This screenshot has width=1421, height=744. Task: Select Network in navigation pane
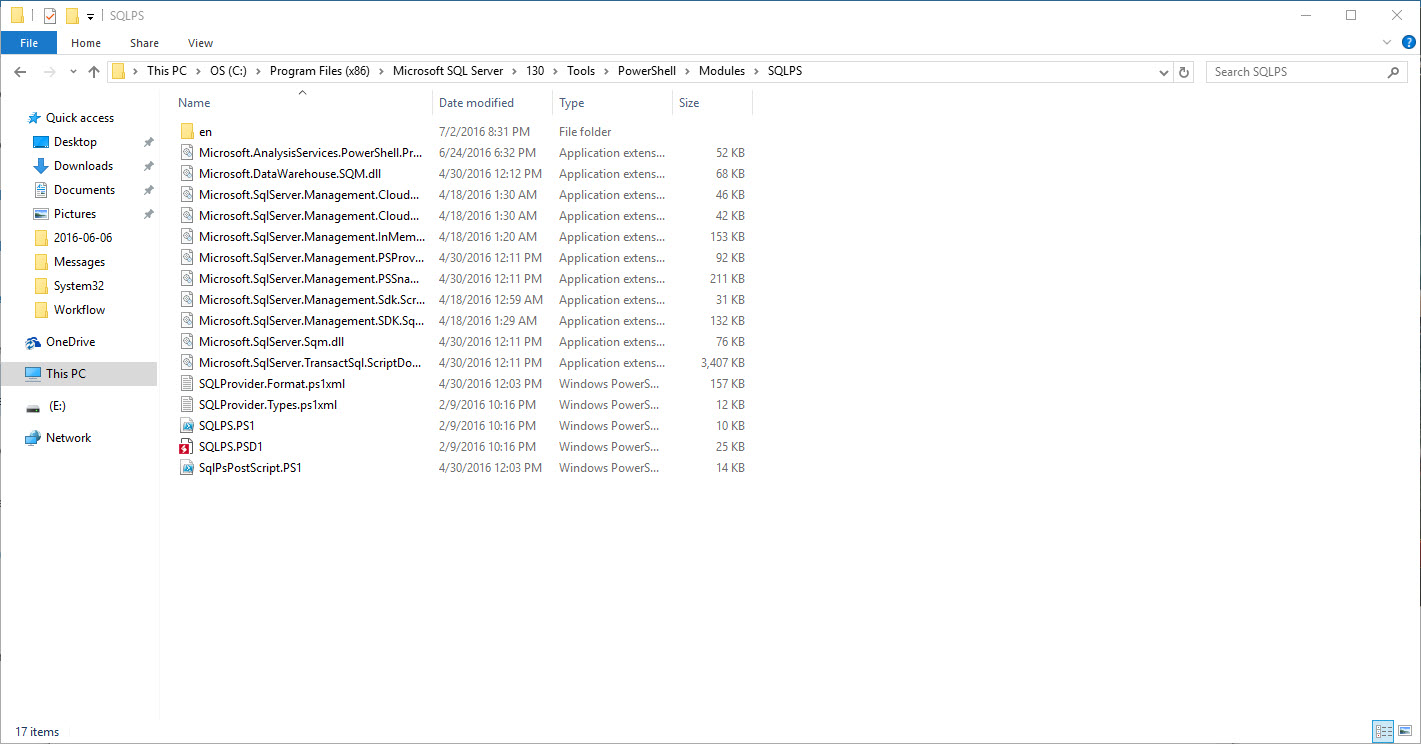coord(68,438)
